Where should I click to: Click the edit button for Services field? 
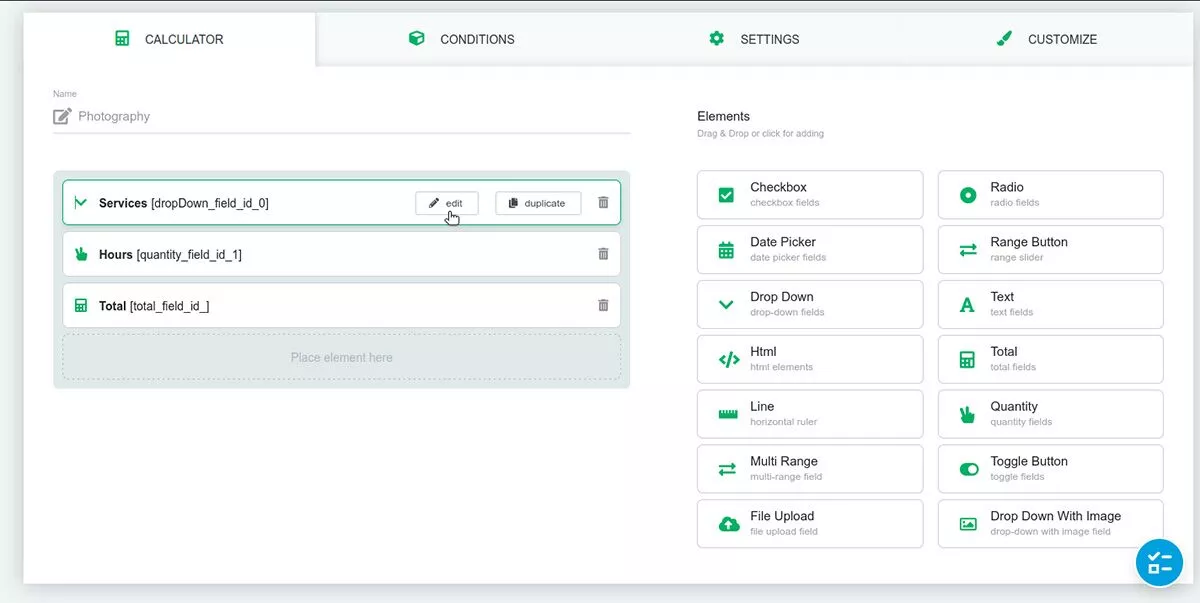pyautogui.click(x=446, y=203)
